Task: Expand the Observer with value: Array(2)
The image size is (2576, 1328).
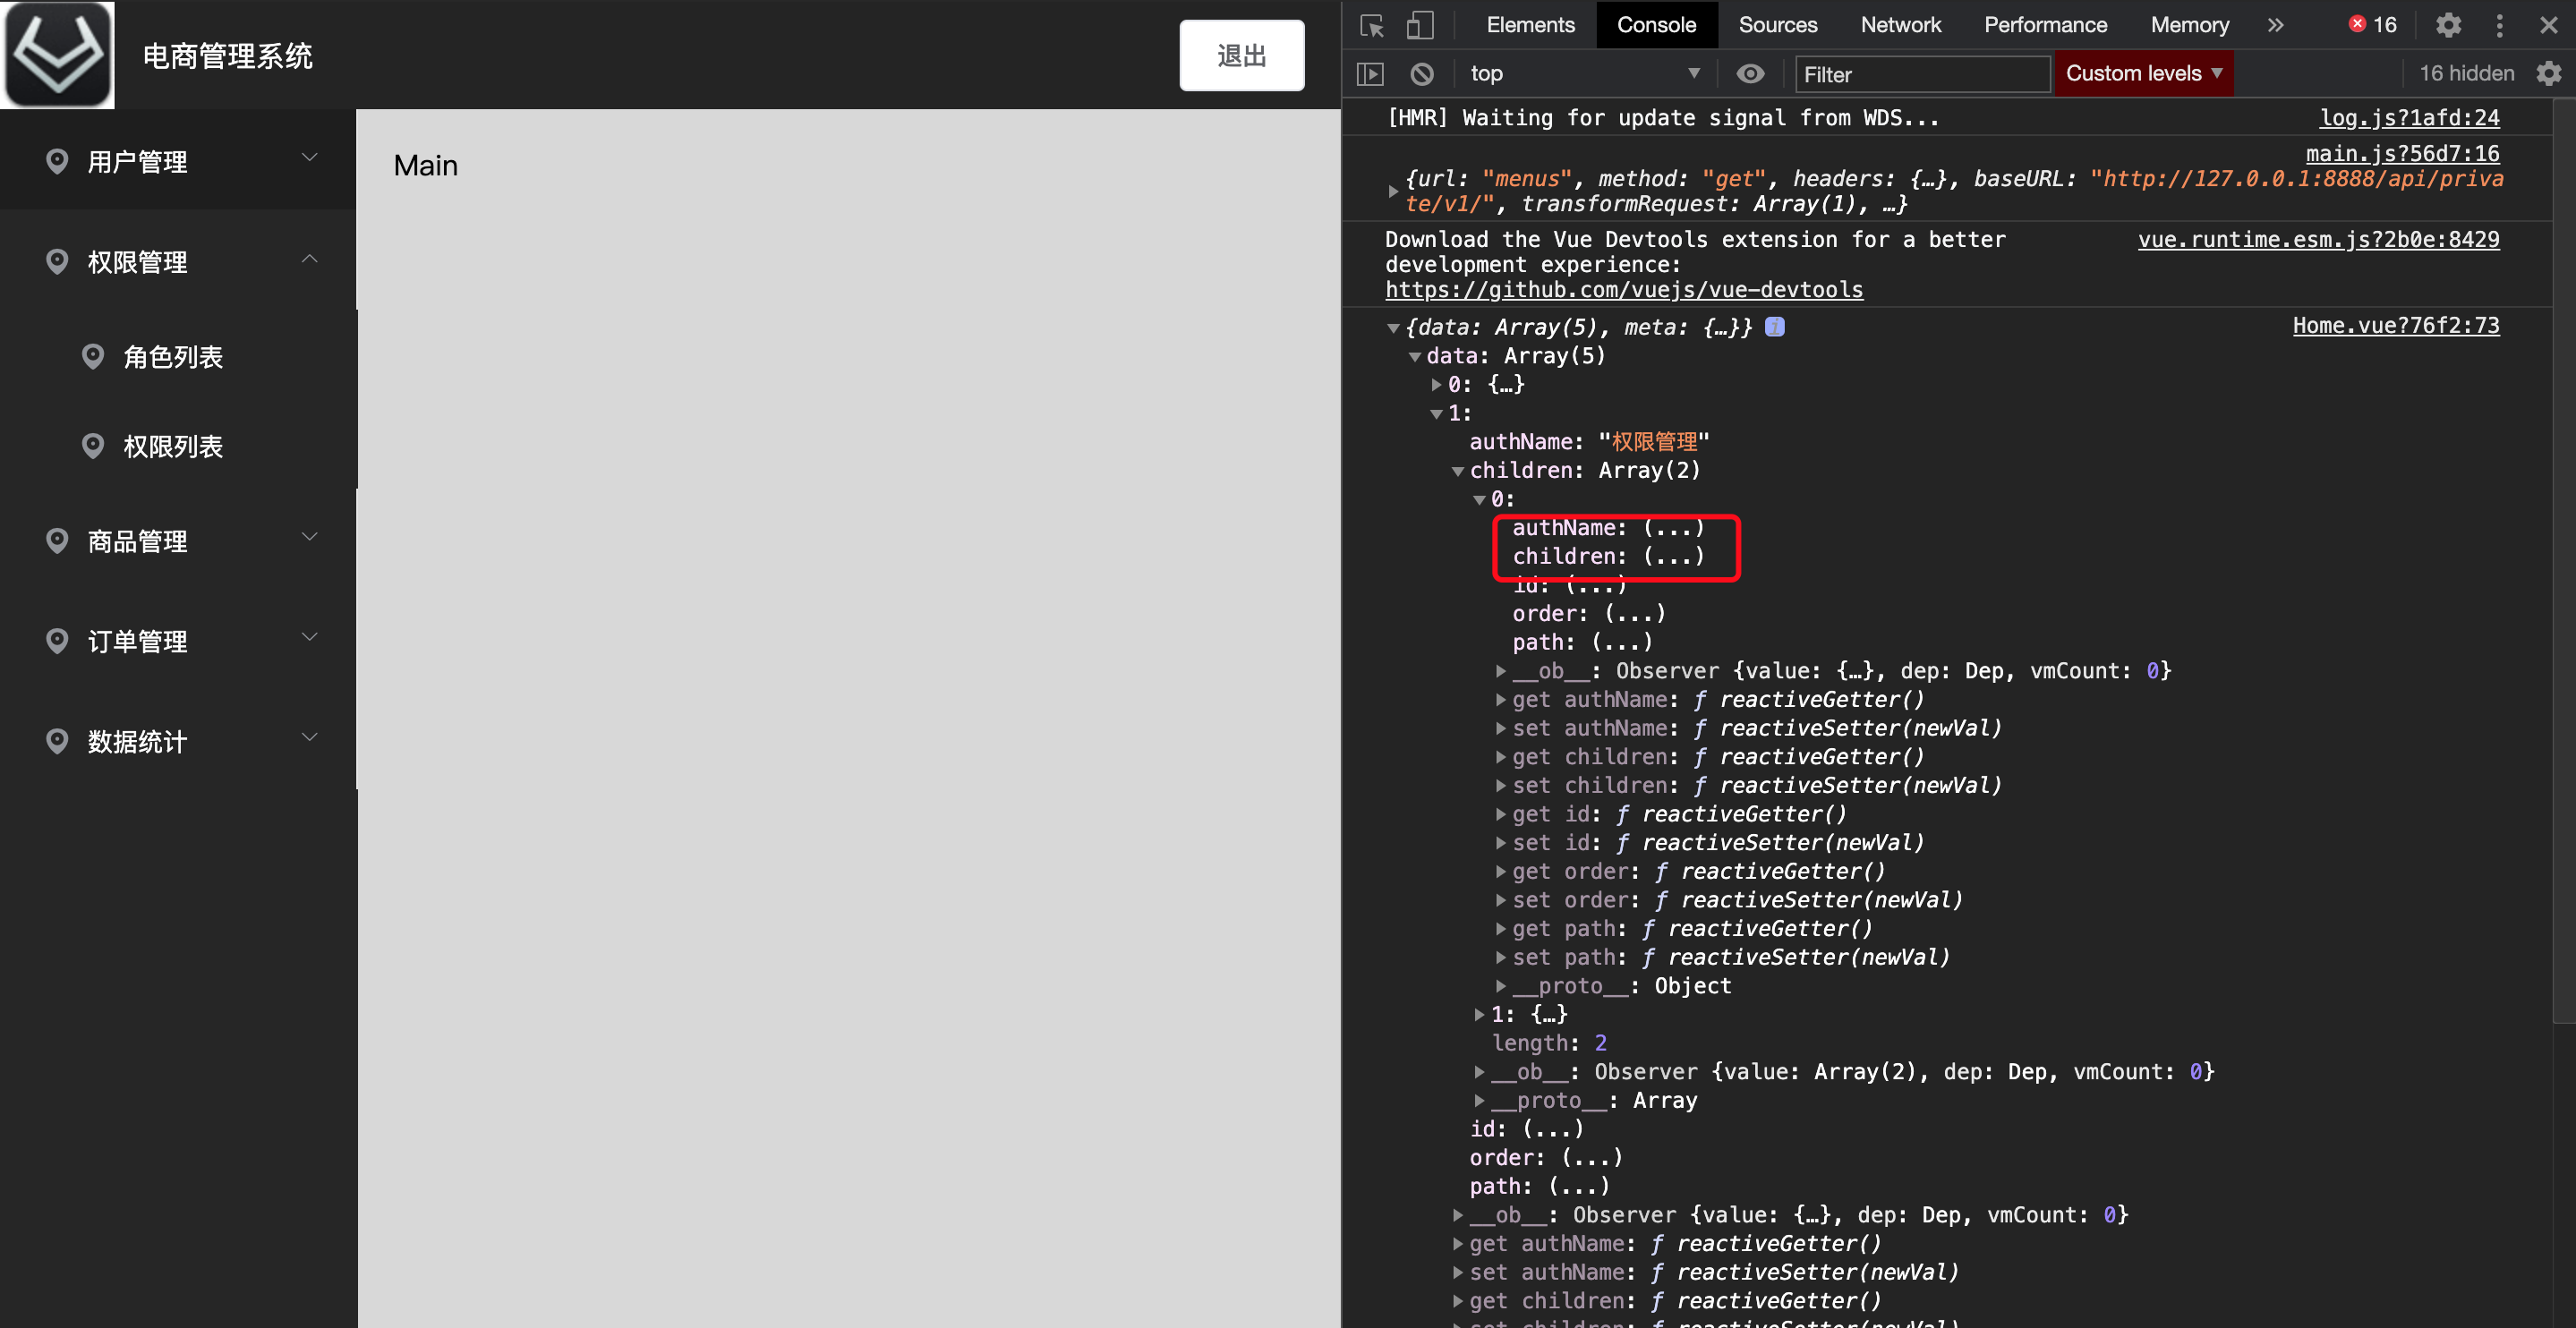Action: [x=1479, y=1072]
